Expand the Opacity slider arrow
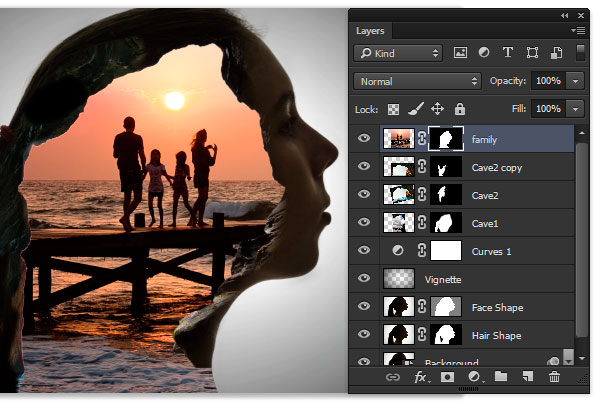The height and width of the screenshot is (408, 600). [x=575, y=81]
